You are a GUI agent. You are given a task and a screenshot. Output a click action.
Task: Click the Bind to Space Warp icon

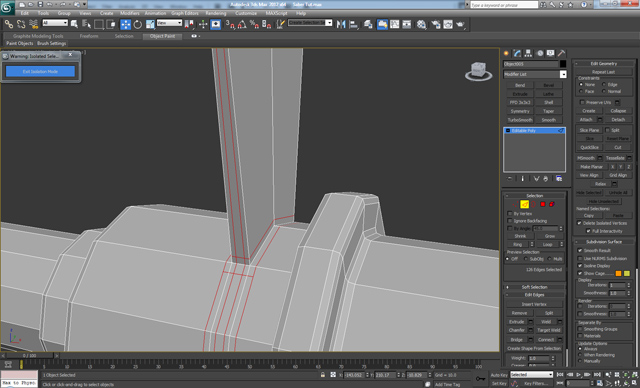(33, 24)
